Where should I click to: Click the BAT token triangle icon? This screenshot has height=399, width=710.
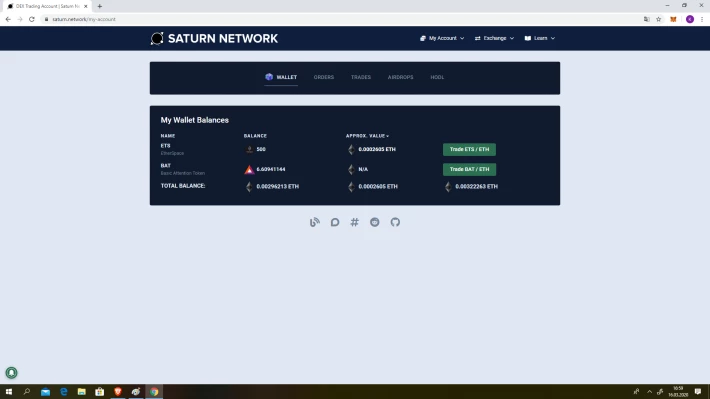click(x=249, y=169)
